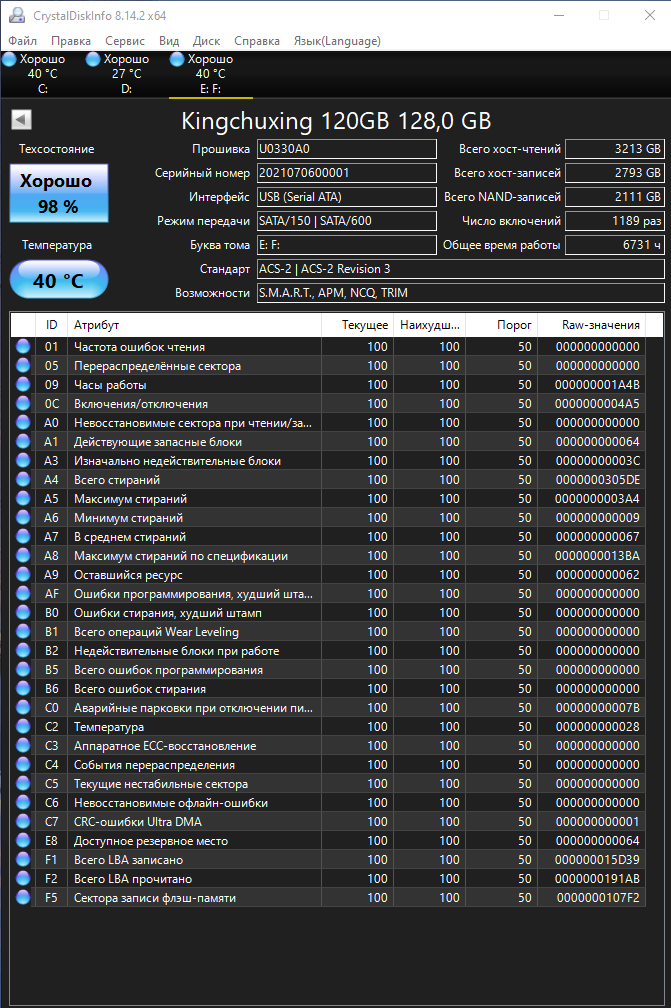This screenshot has width=671, height=1008.
Task: Click the Стандарт field ACS-2 Revision 3
Action: point(460,269)
